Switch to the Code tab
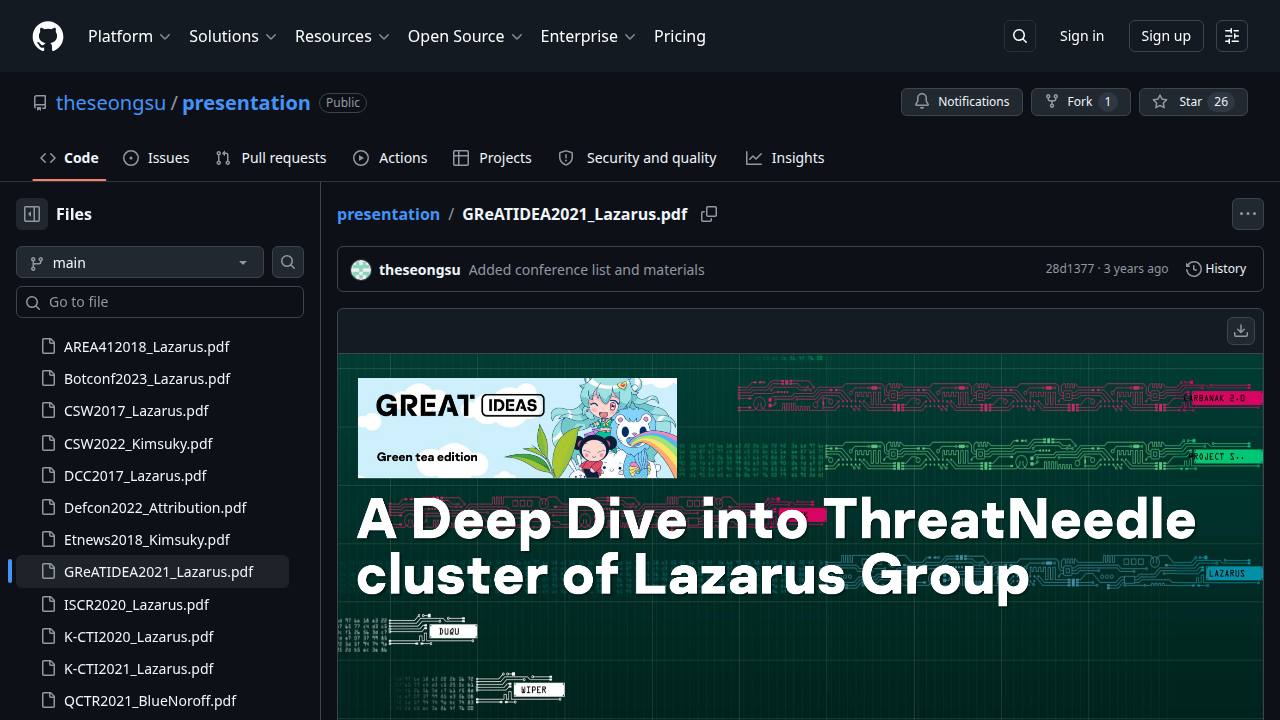Screen dimensions: 1280x720 (69, 158)
